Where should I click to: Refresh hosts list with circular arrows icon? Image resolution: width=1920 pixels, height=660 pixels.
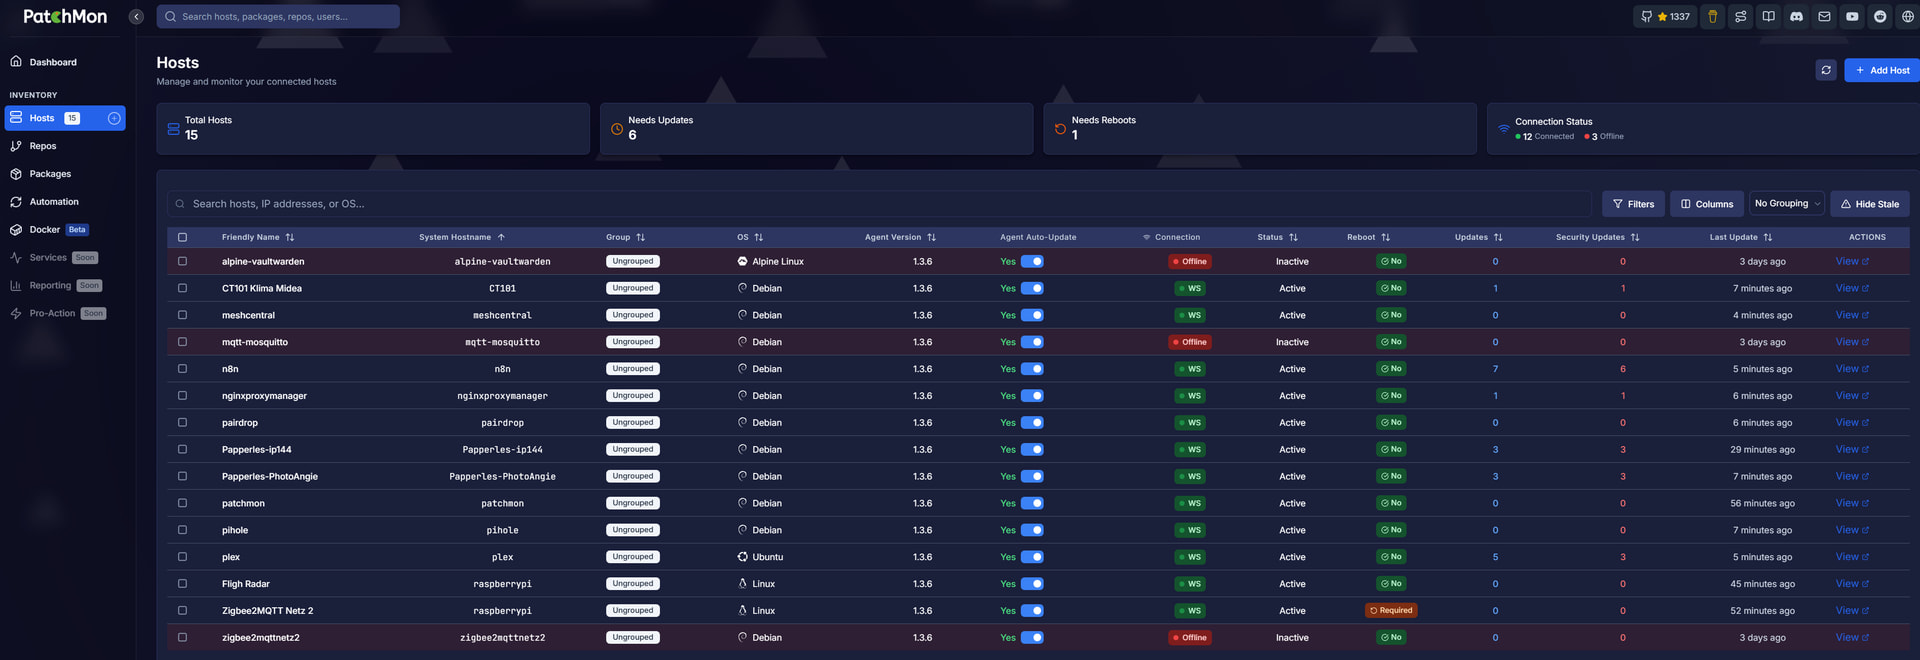coord(1825,70)
